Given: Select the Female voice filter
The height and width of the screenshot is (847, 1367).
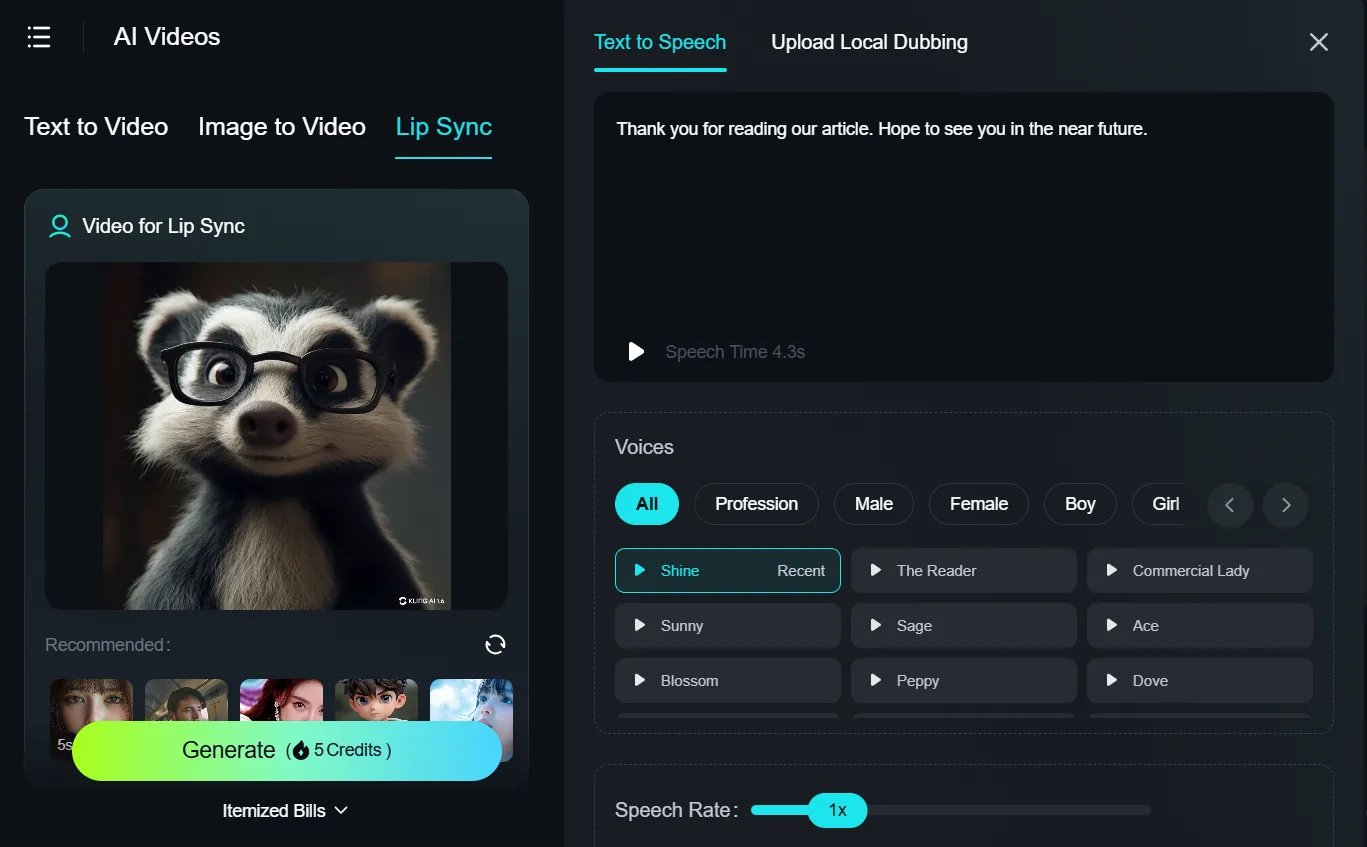Looking at the screenshot, I should point(978,504).
